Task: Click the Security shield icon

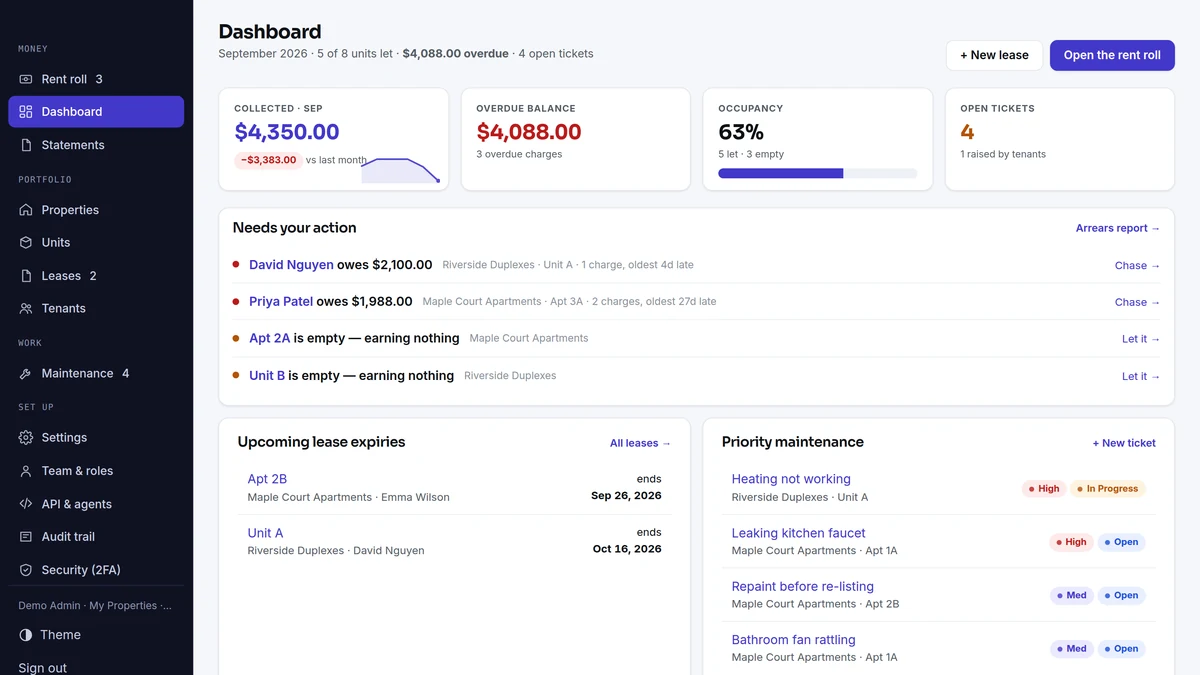Action: pyautogui.click(x=26, y=570)
